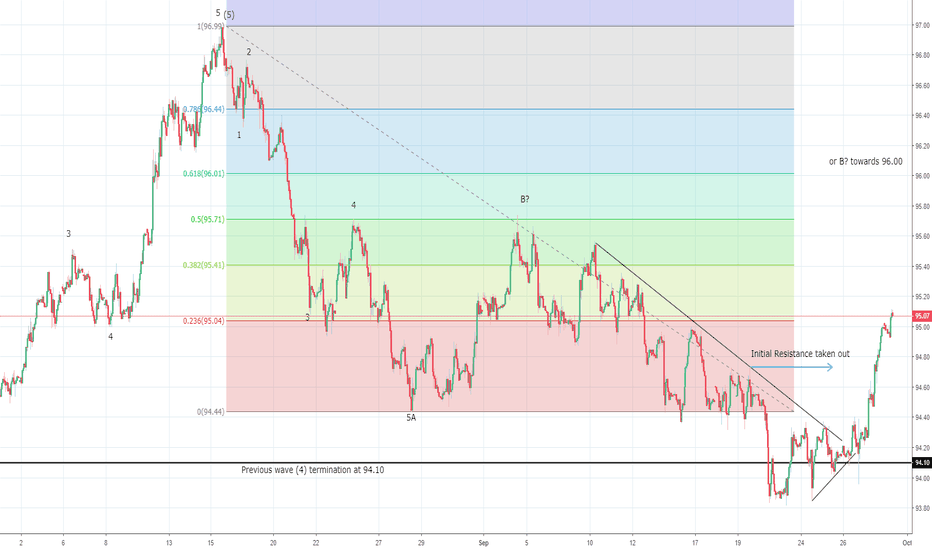Click the red 95.07 current price tag
Screen dimensions: 932x550
click(x=922, y=316)
